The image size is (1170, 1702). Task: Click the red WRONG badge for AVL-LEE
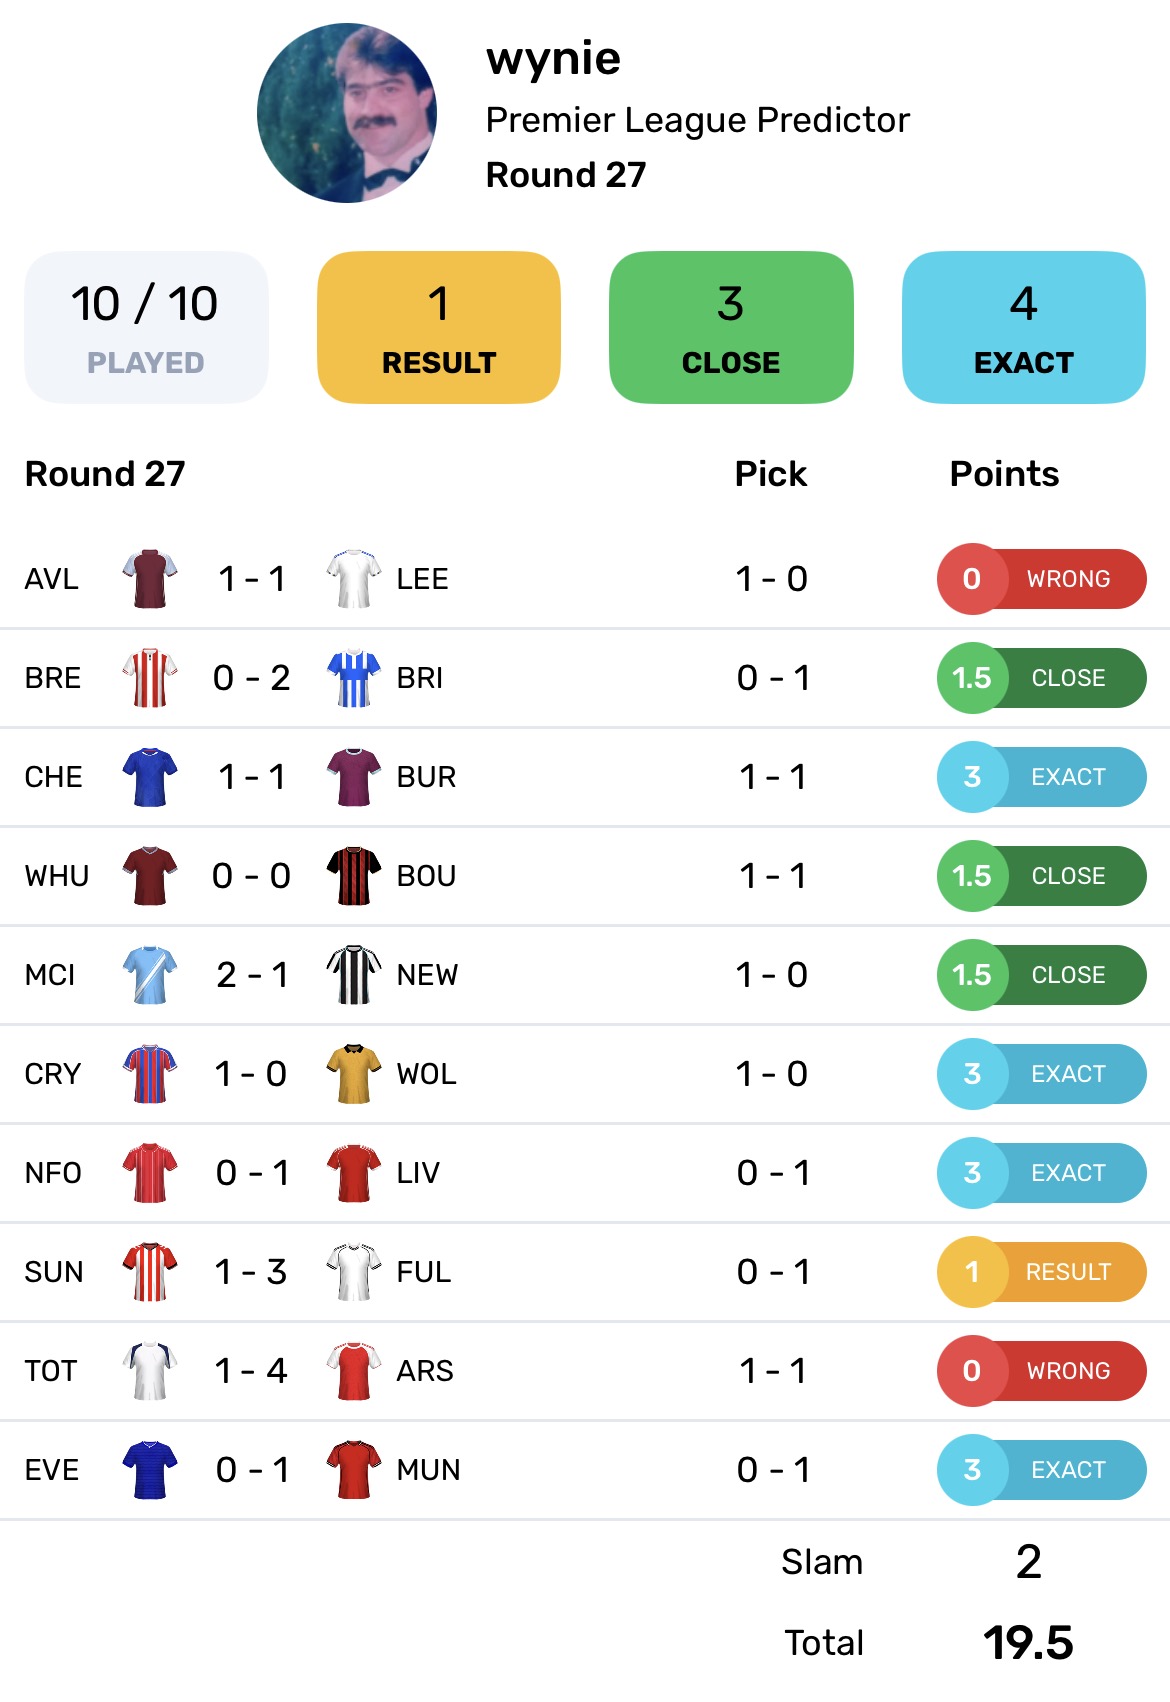pyautogui.click(x=1041, y=579)
